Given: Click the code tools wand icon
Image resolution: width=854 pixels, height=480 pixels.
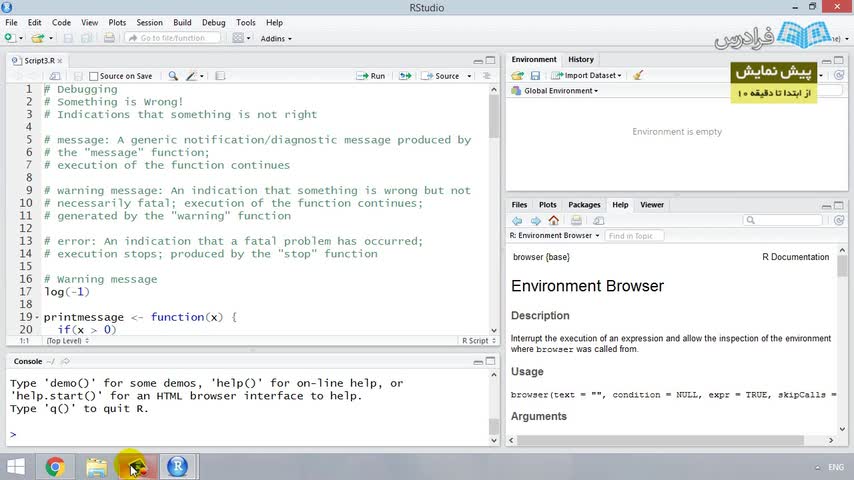Looking at the screenshot, I should pos(192,76).
